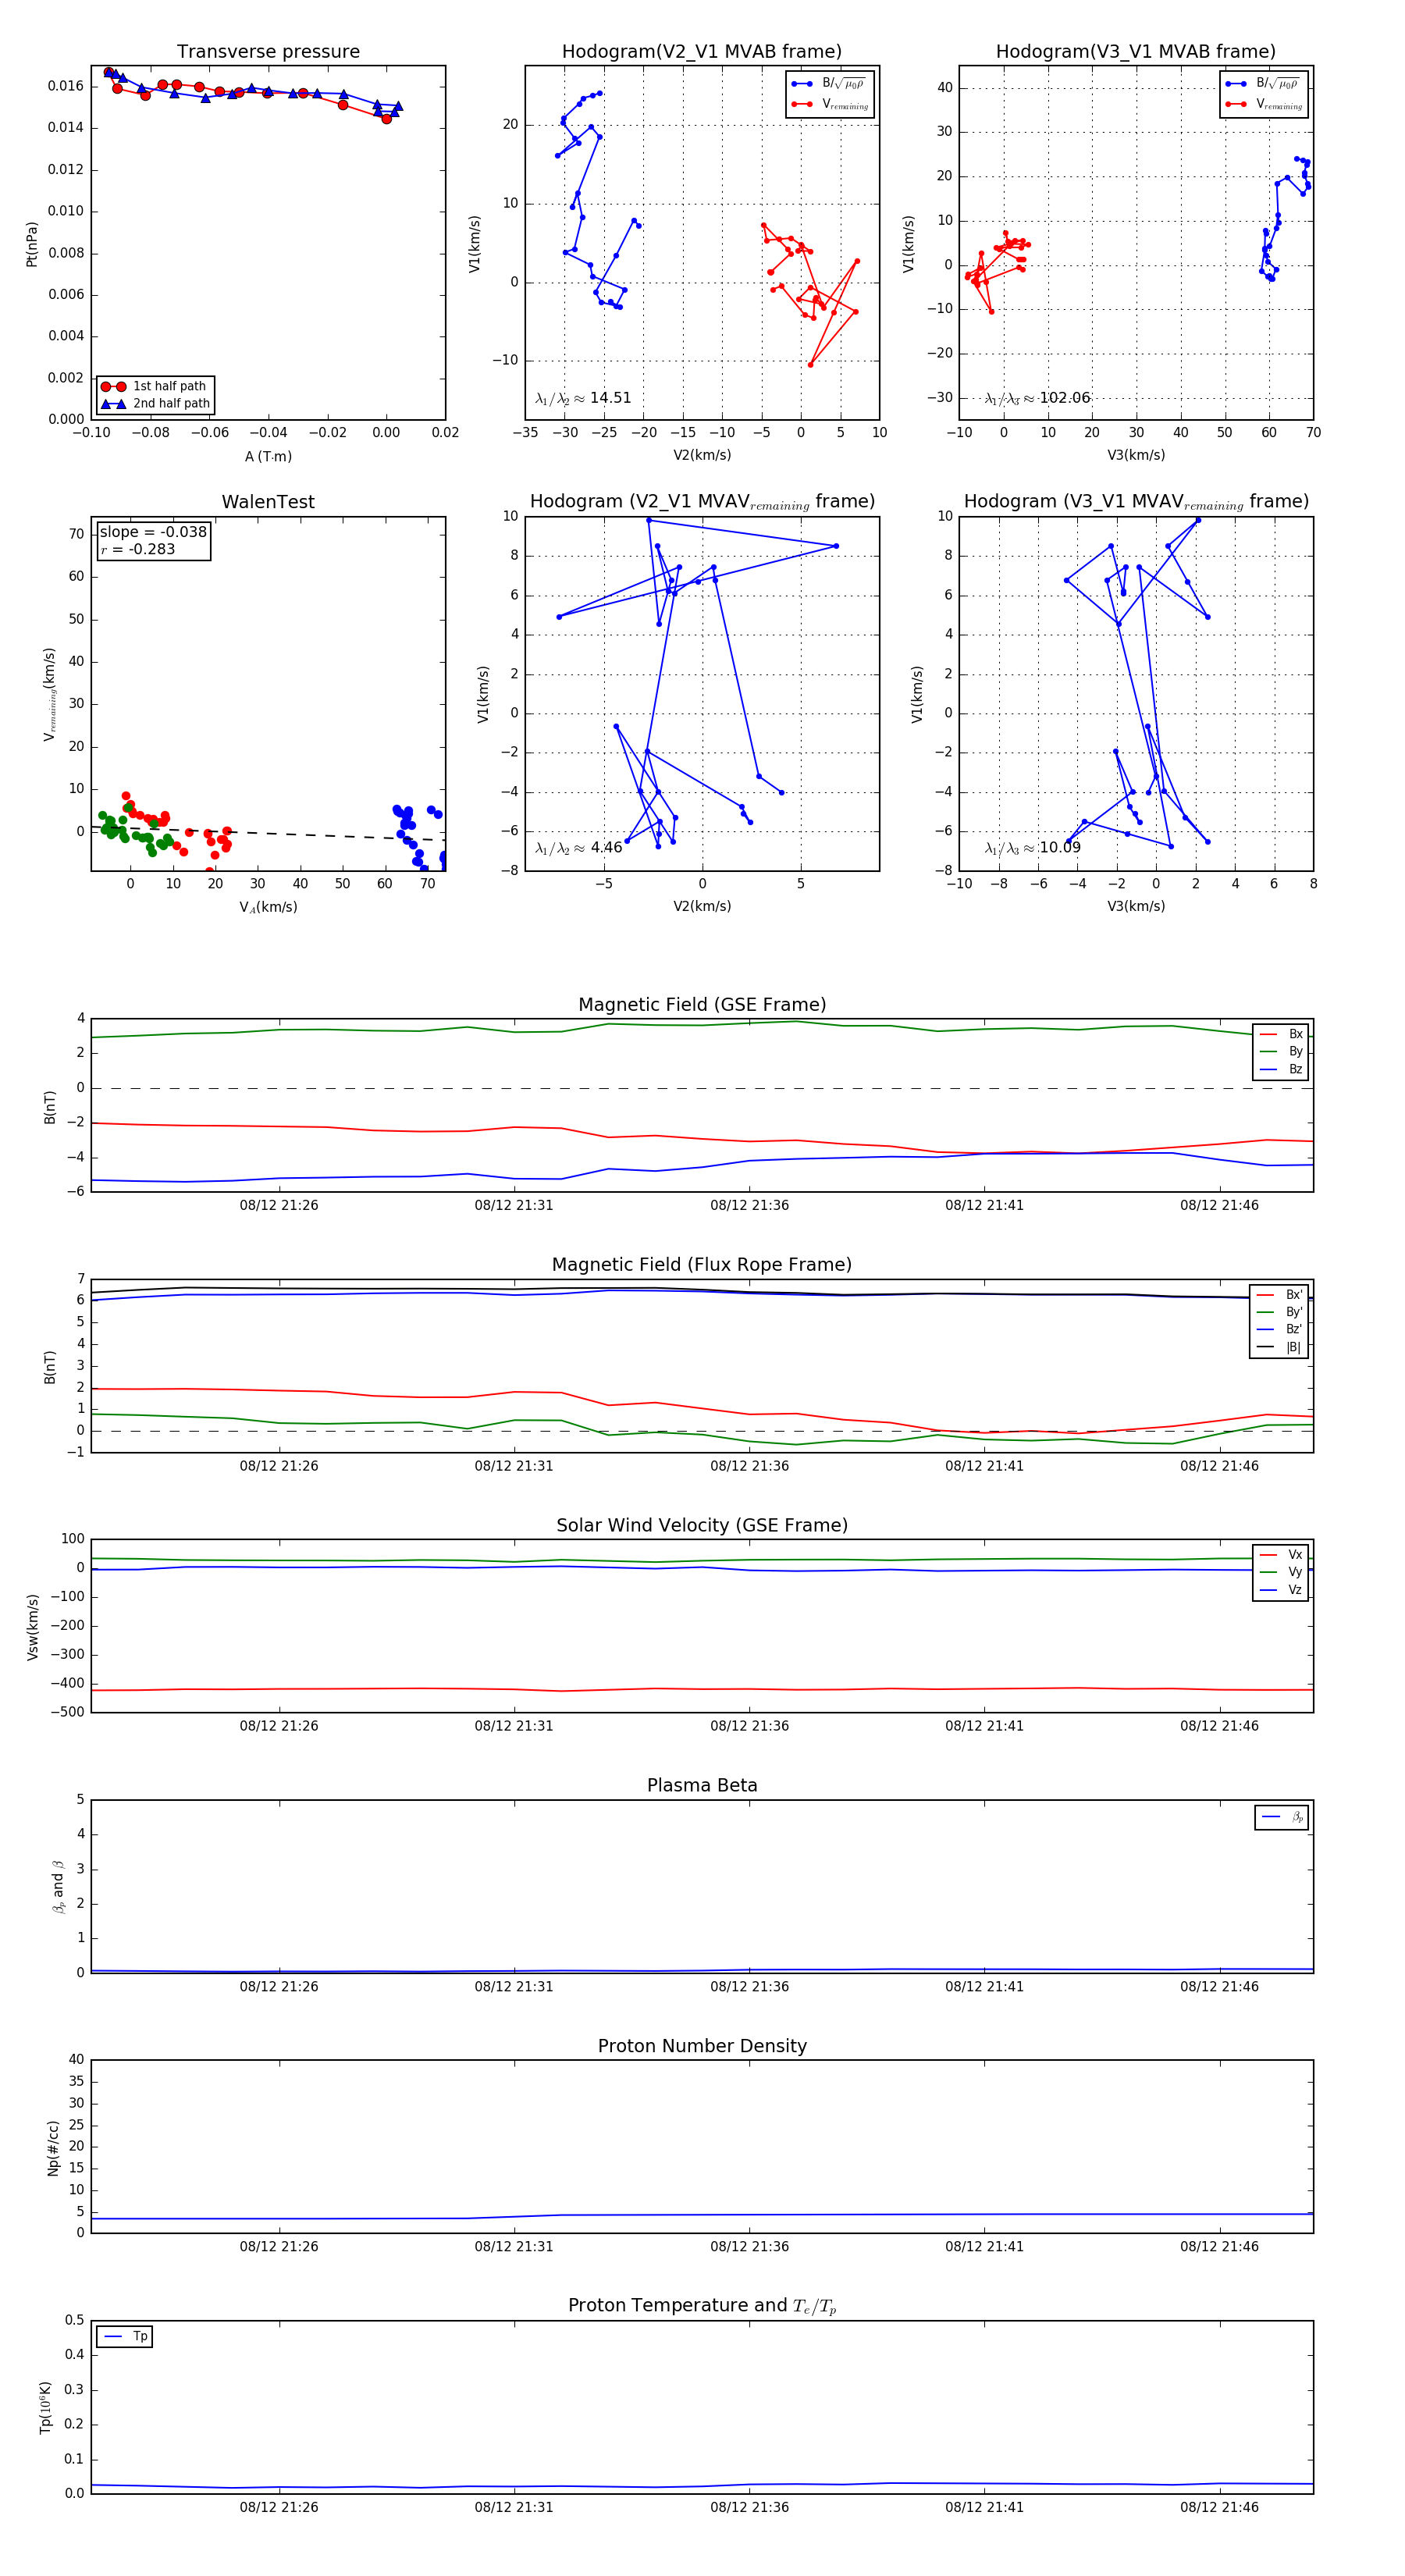The height and width of the screenshot is (2576, 1405).
Task: Click the "0.016" tick label on the Transverse pressure axis
Action: coord(66,86)
